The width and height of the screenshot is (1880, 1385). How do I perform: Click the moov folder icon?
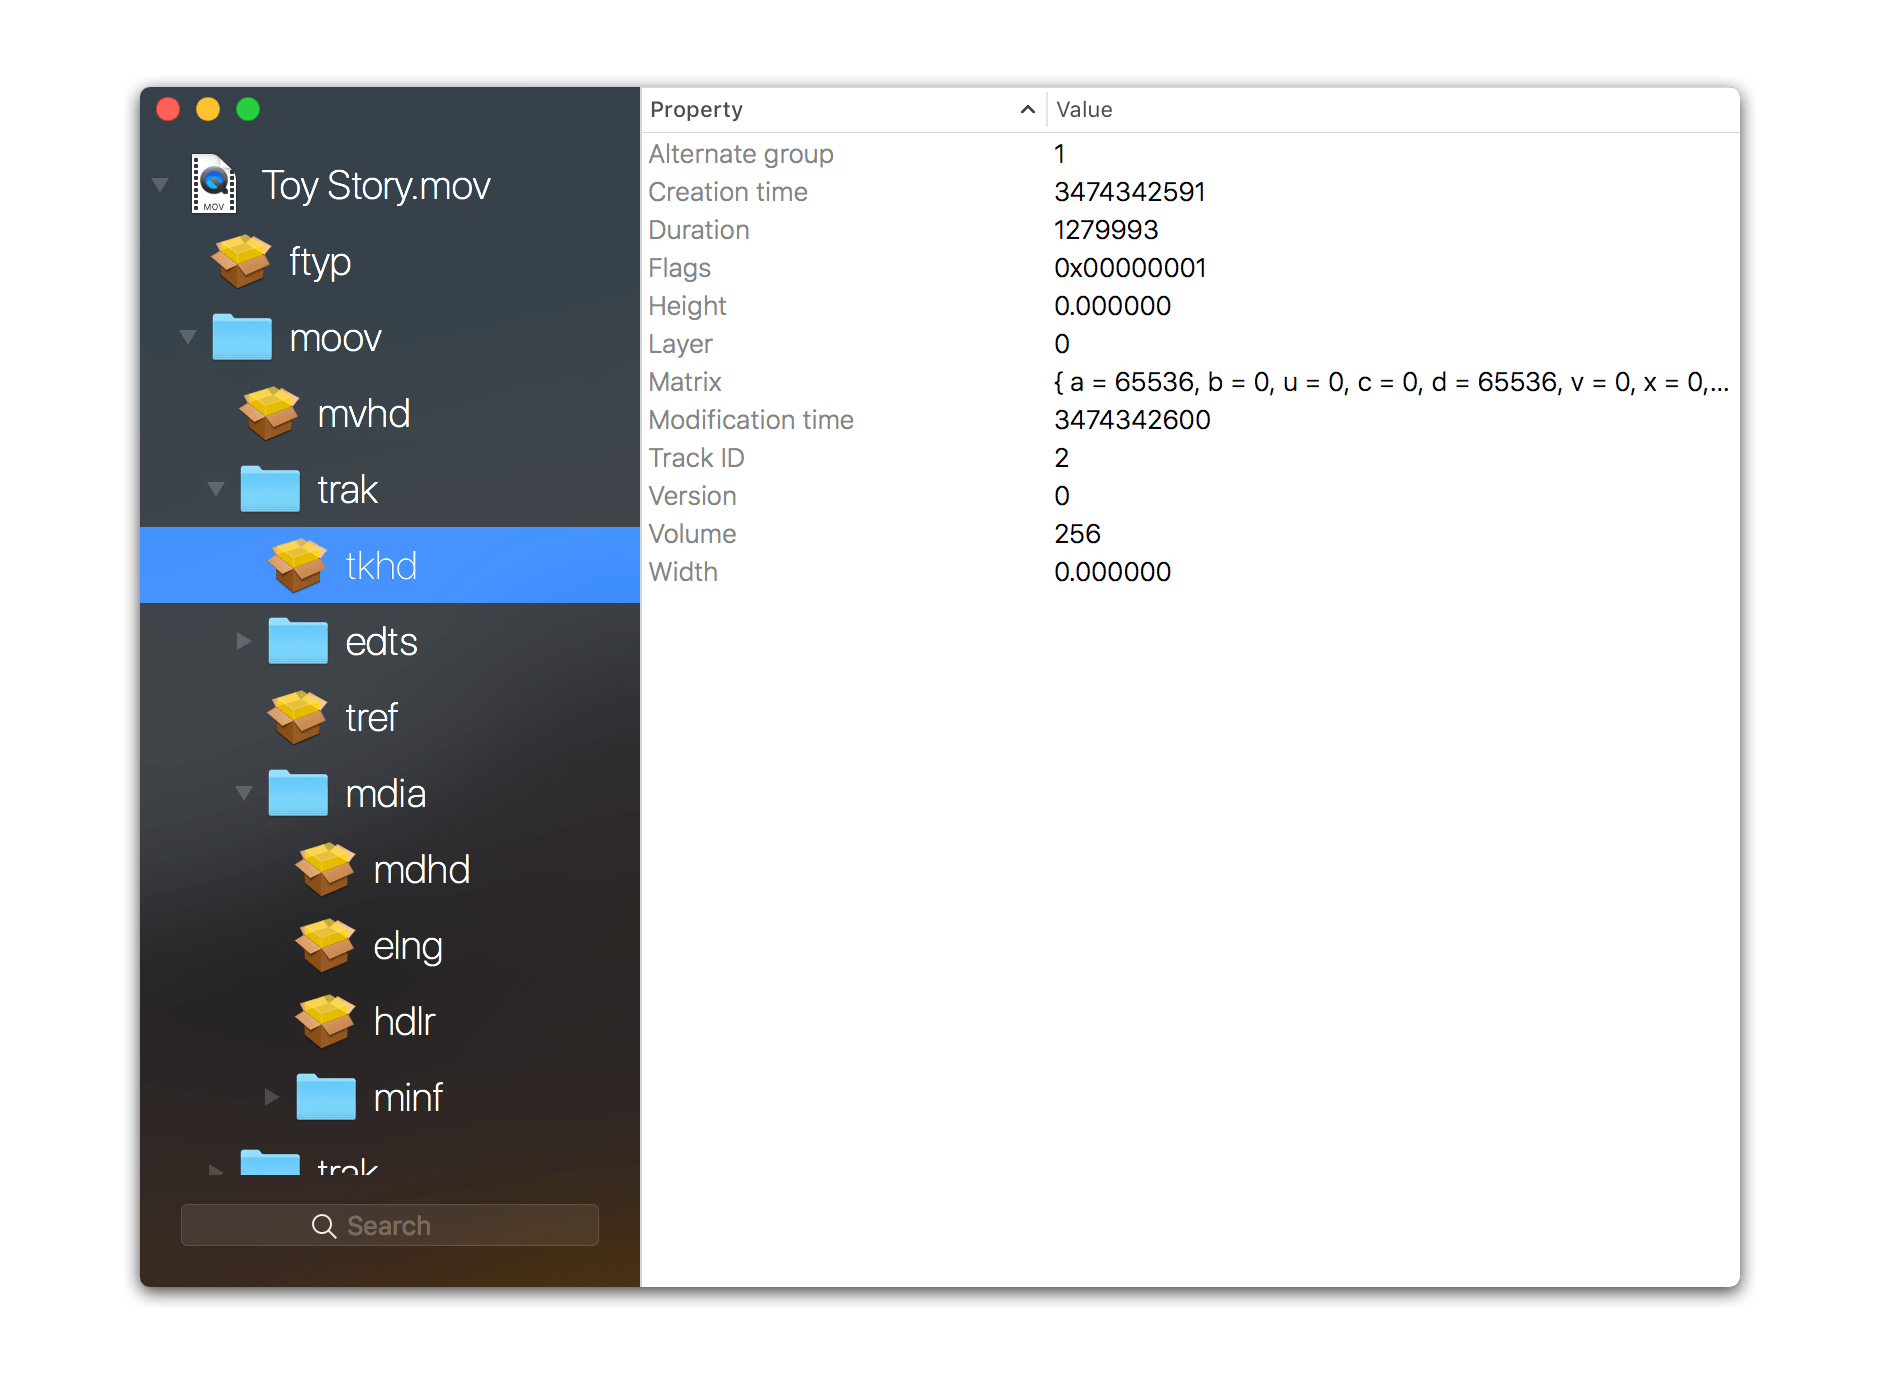tap(242, 337)
